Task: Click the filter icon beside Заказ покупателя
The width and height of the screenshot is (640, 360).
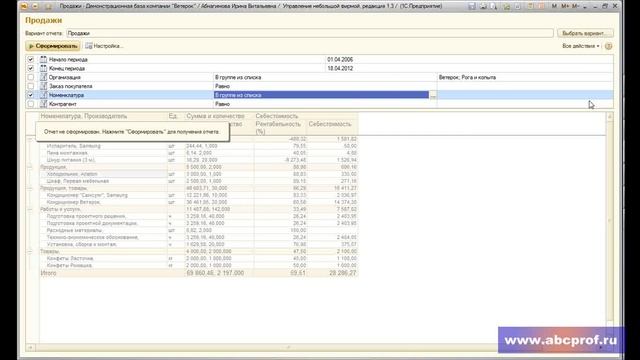Action: pyautogui.click(x=43, y=86)
